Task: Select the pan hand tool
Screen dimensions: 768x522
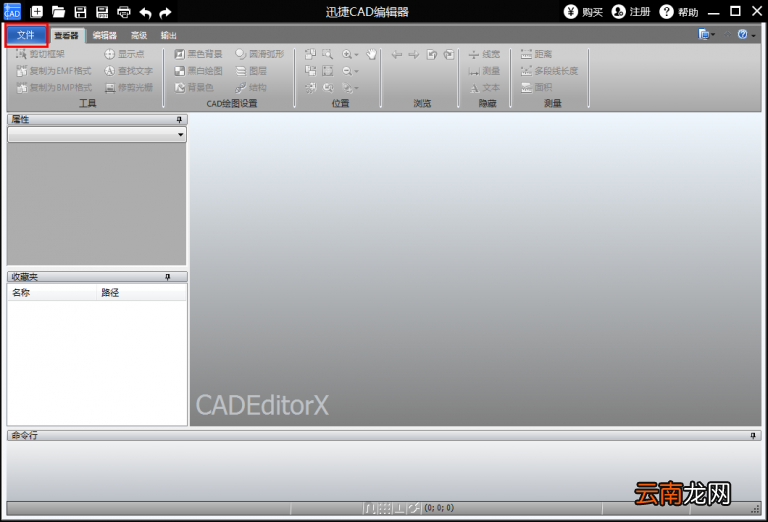Action: (x=372, y=54)
